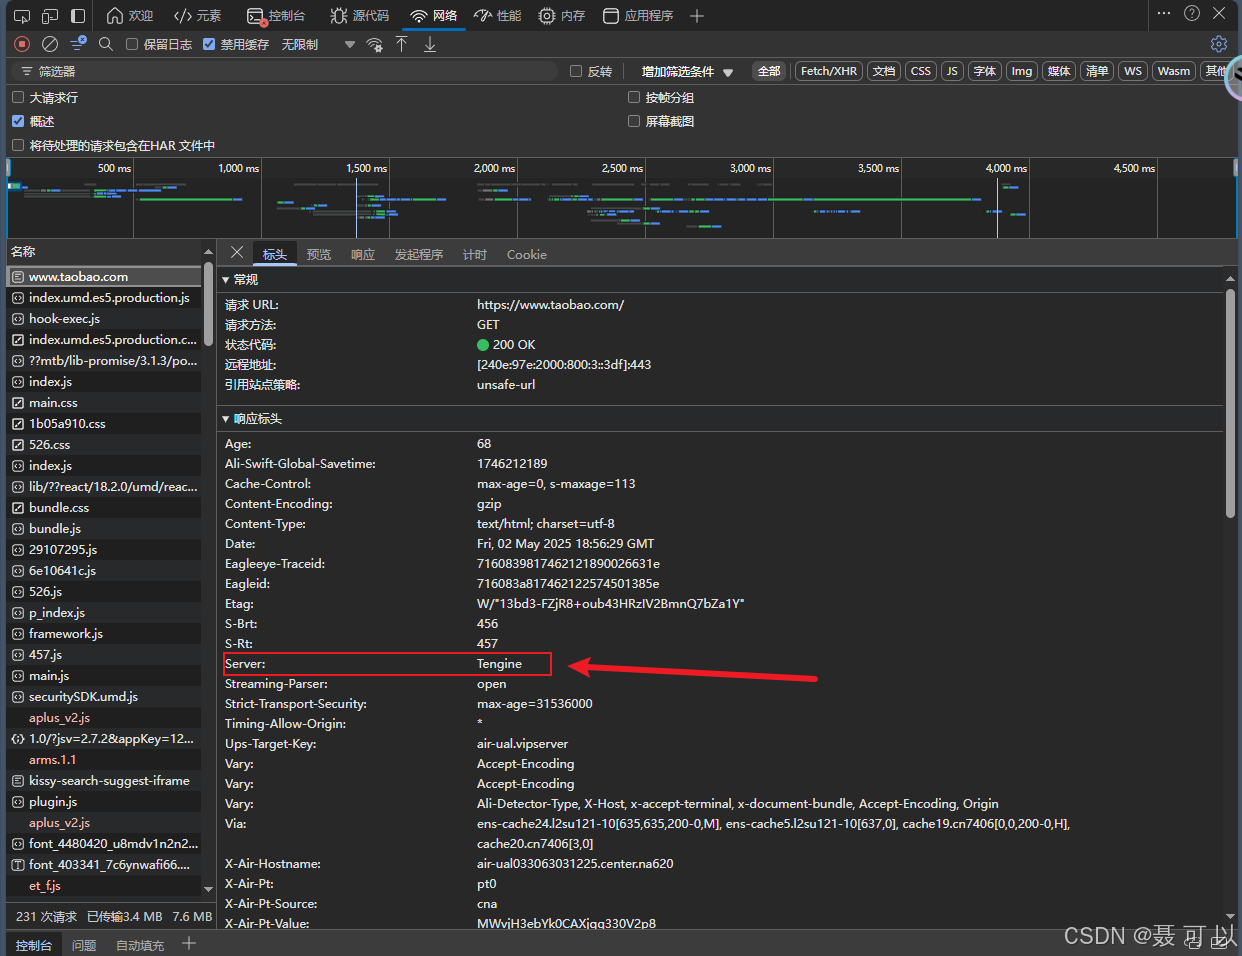
Task: Open Welcome tab with house icon
Action: 130,16
